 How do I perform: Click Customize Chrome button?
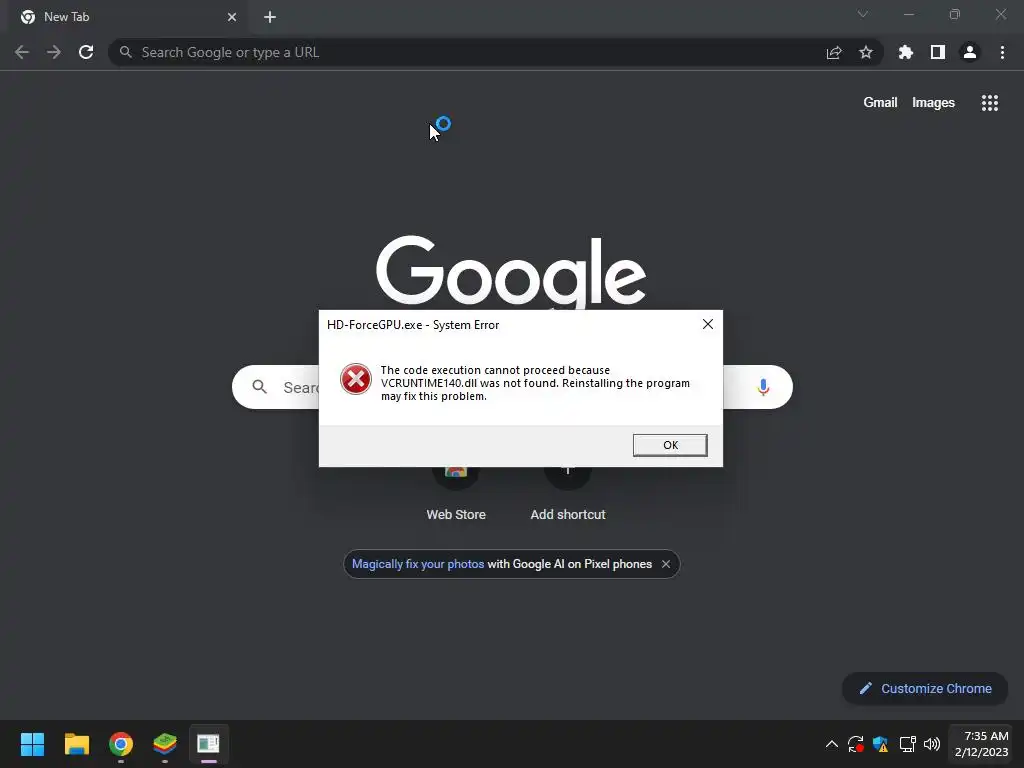pos(925,688)
